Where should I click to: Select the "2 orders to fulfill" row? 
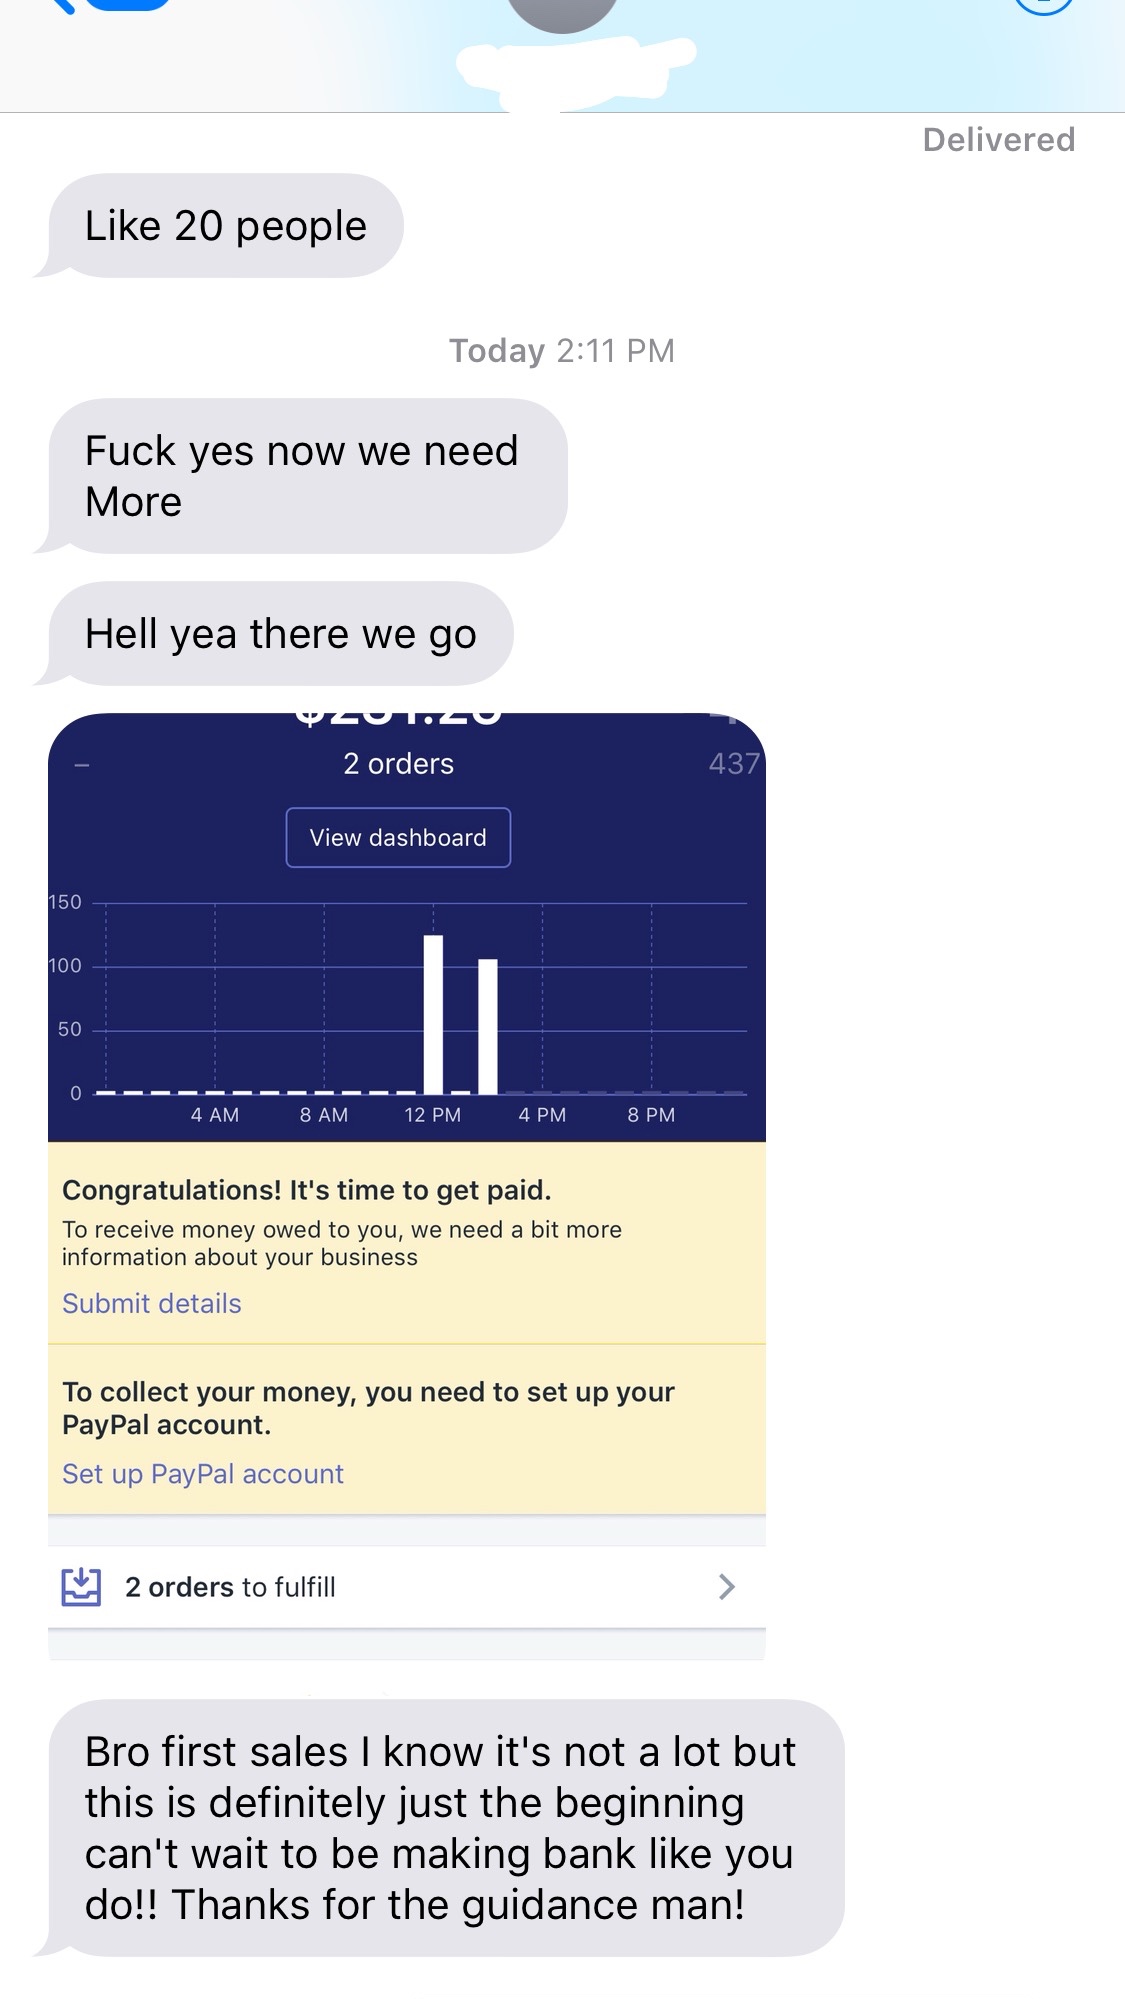tap(407, 1587)
